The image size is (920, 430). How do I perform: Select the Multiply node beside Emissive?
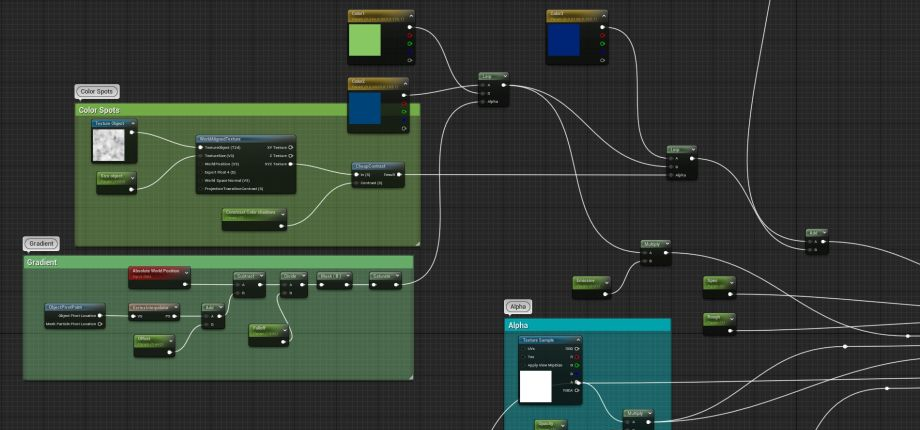(655, 252)
